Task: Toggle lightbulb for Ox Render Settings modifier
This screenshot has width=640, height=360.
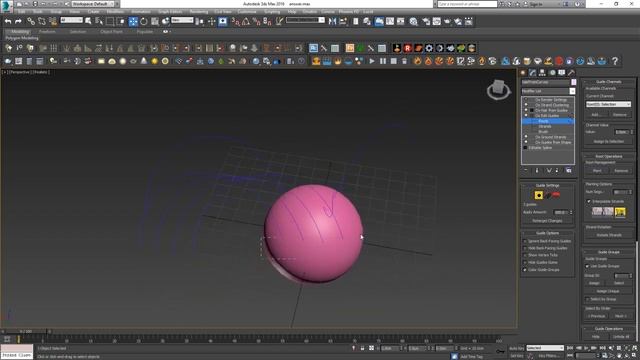Action: pyautogui.click(x=526, y=100)
